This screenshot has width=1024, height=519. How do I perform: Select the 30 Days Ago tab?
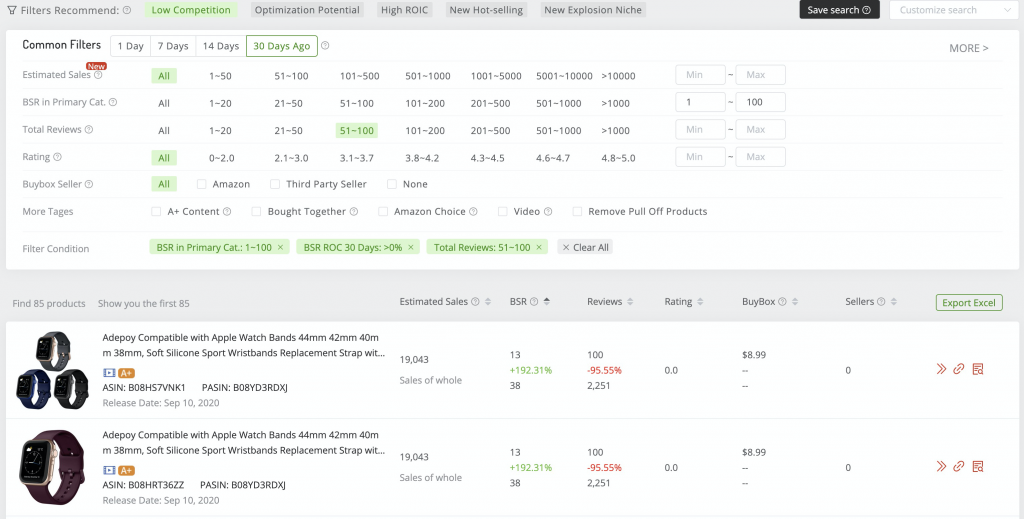[x=281, y=46]
